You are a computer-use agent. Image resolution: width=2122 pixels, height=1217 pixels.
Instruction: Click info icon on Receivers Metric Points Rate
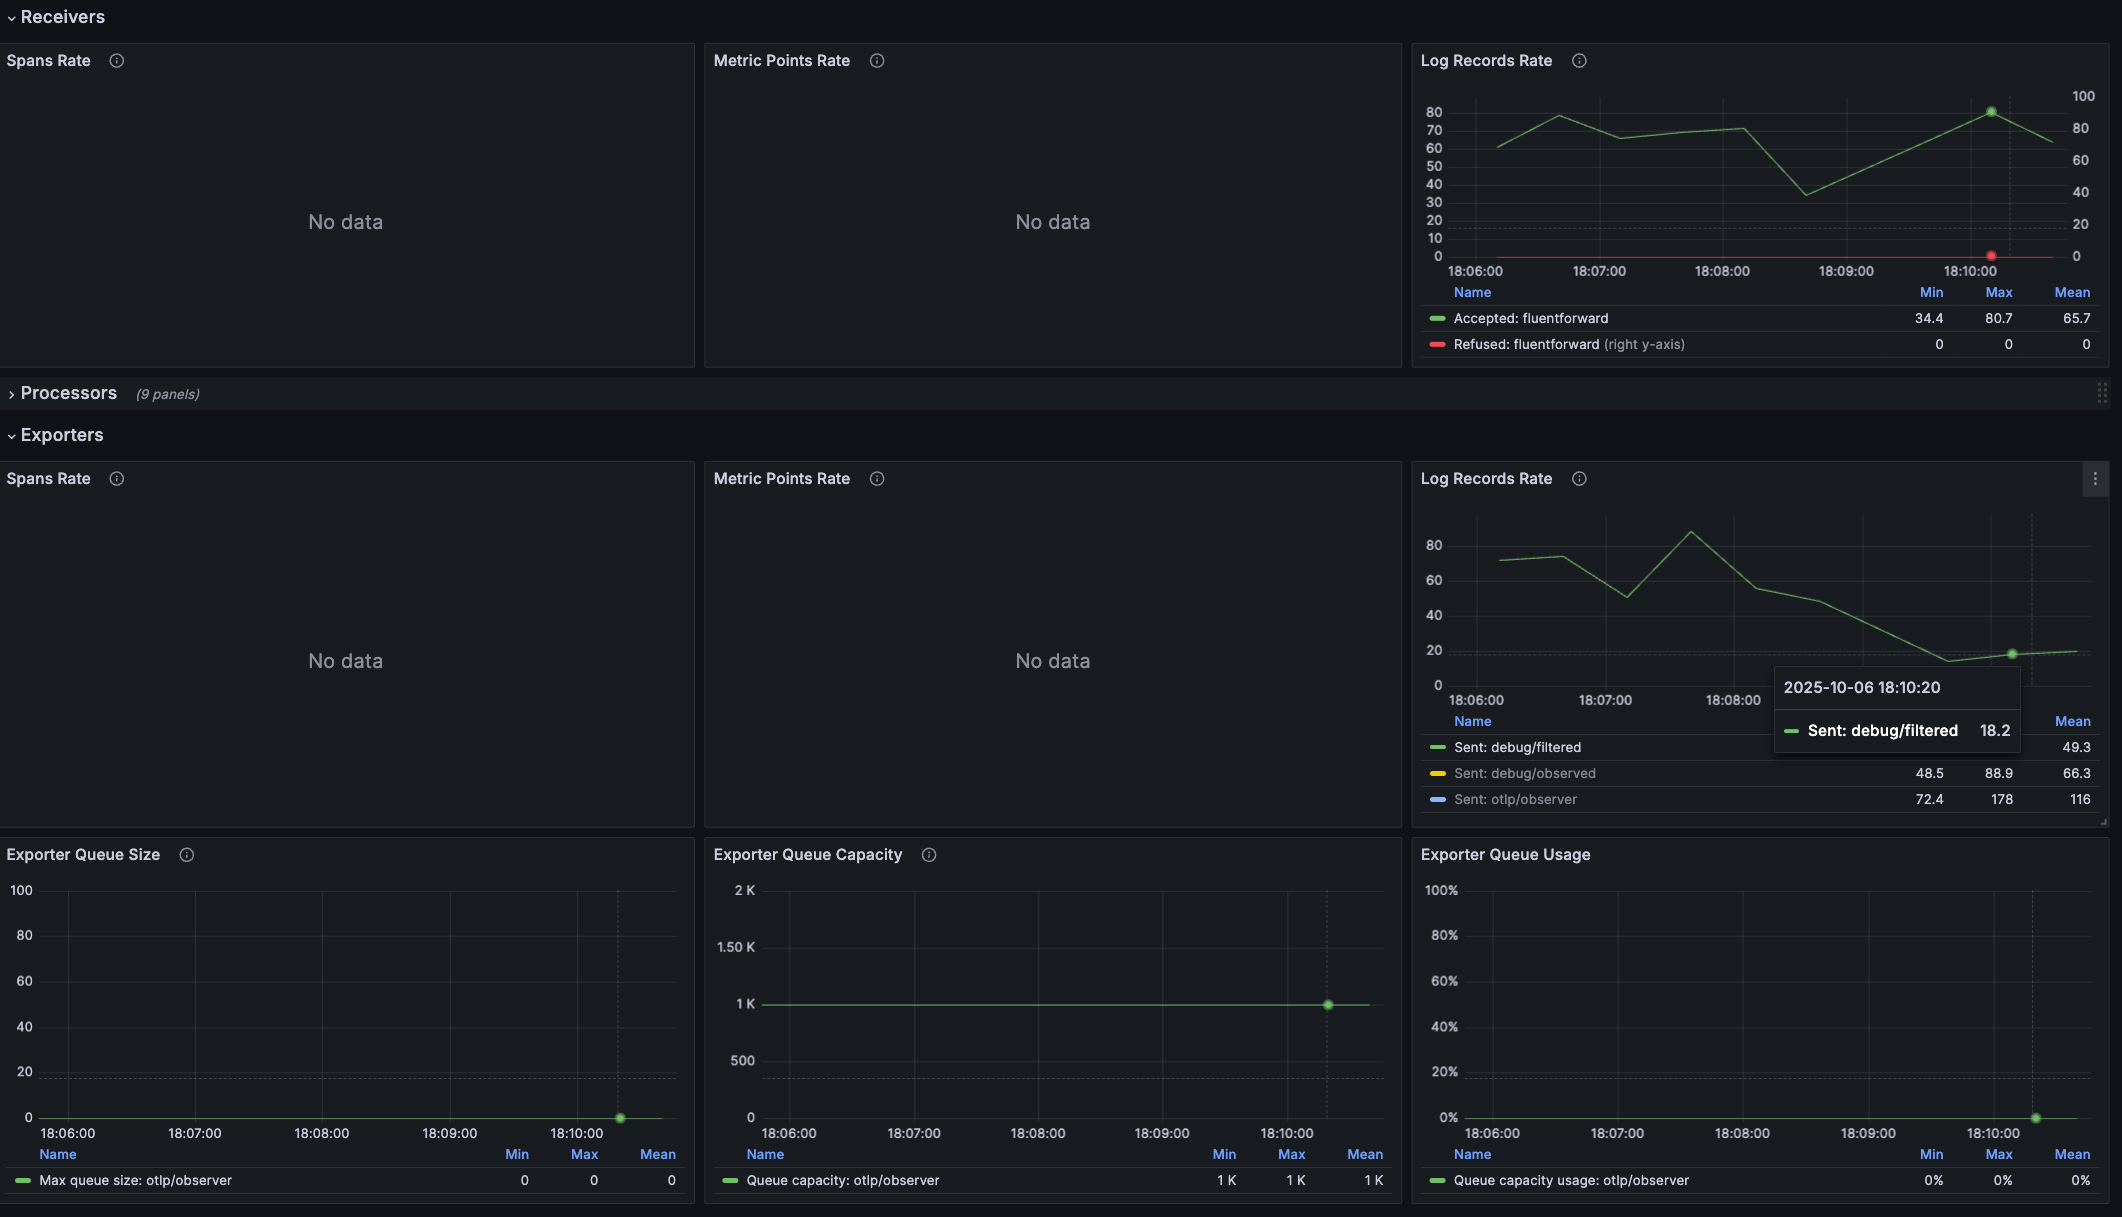pyautogui.click(x=877, y=61)
